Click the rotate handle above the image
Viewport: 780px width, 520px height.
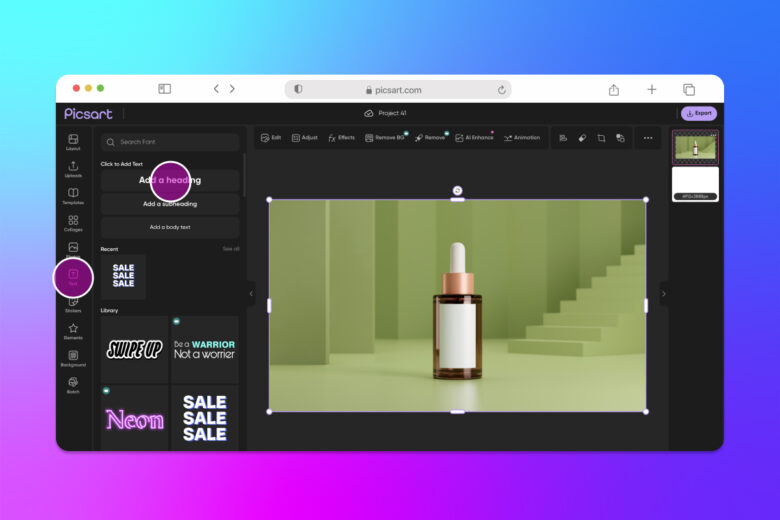(x=458, y=191)
